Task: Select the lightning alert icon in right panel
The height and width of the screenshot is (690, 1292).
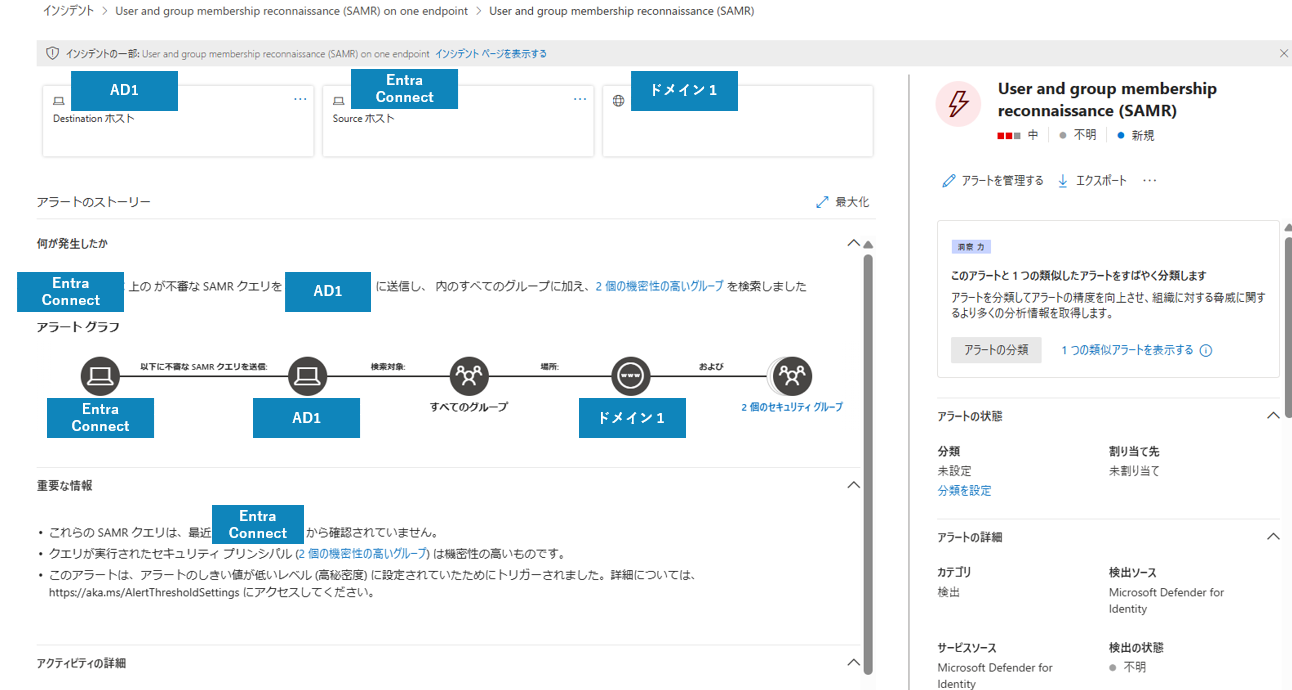Action: click(x=957, y=104)
